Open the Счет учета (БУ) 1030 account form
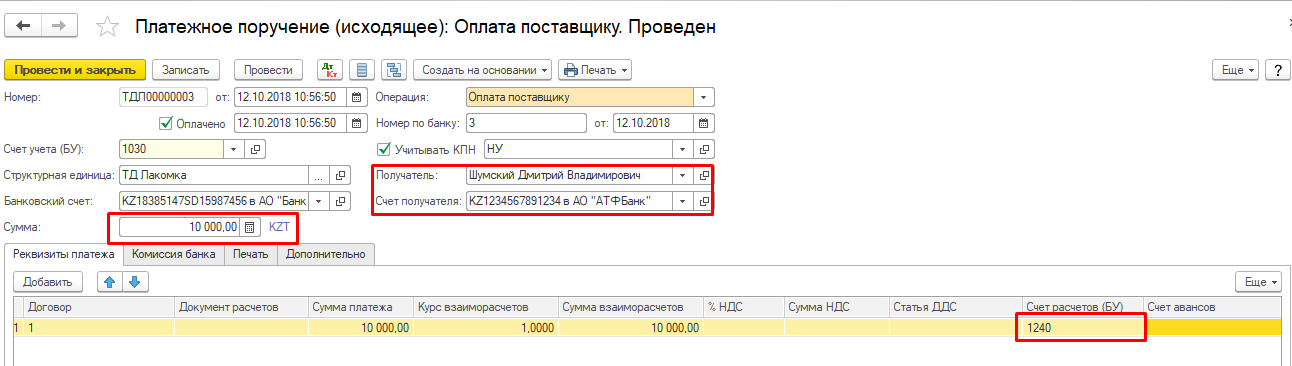This screenshot has height=366, width=1292. pyautogui.click(x=256, y=149)
